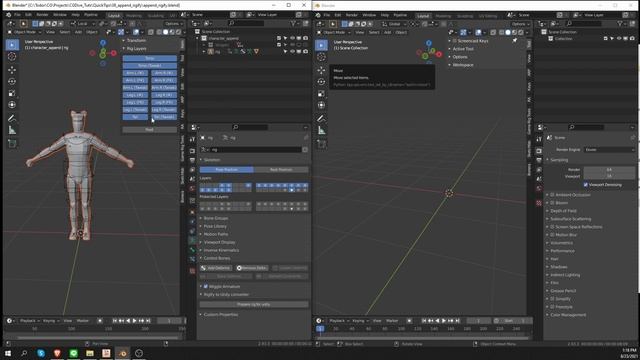Open the Object Mode dropdown in left window
The image size is (640, 360).
pyautogui.click(x=24, y=32)
